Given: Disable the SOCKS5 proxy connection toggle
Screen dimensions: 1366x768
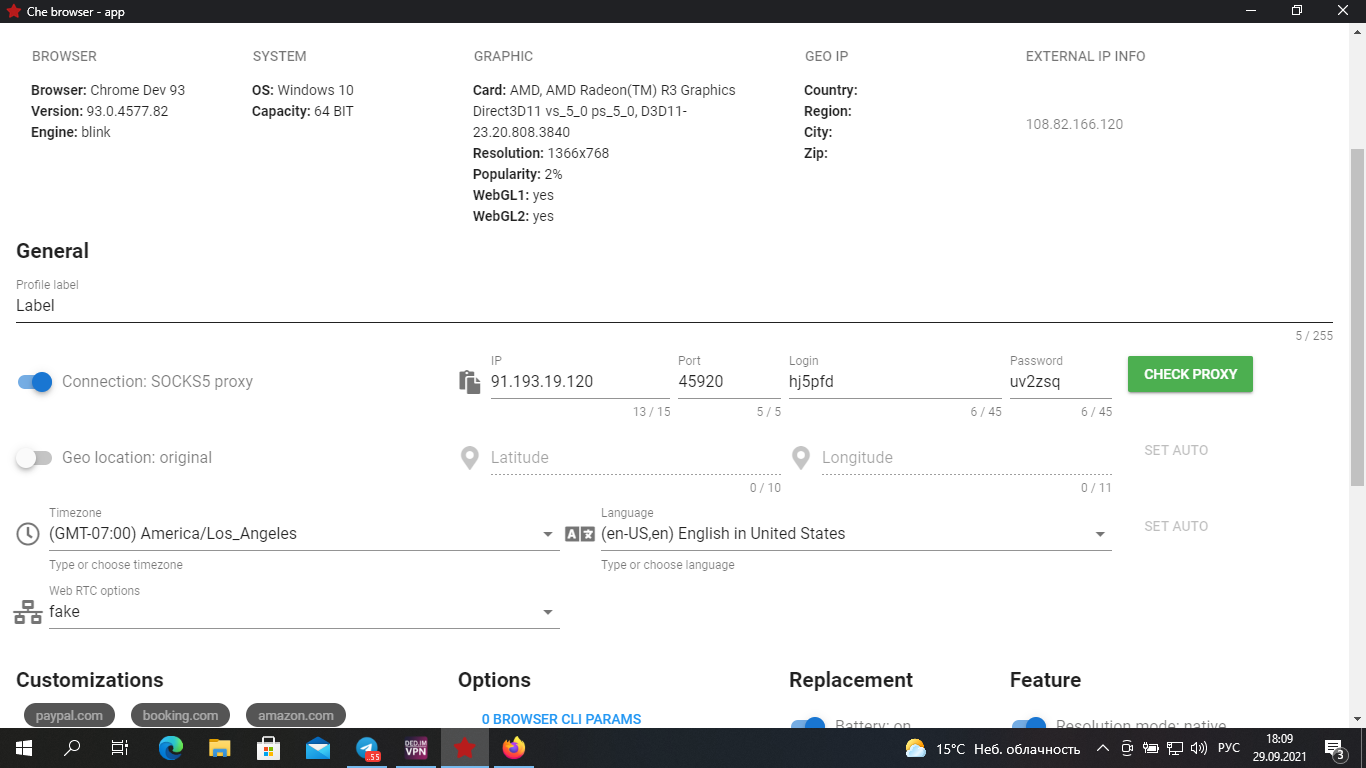Looking at the screenshot, I should point(35,382).
